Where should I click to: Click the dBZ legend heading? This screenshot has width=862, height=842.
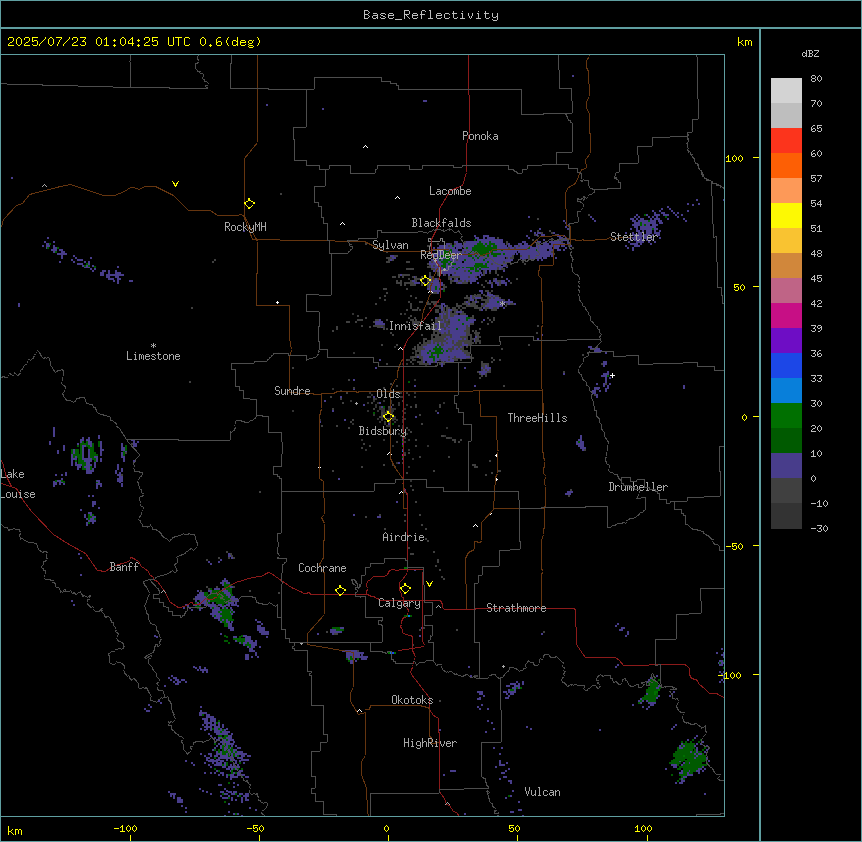tap(810, 54)
